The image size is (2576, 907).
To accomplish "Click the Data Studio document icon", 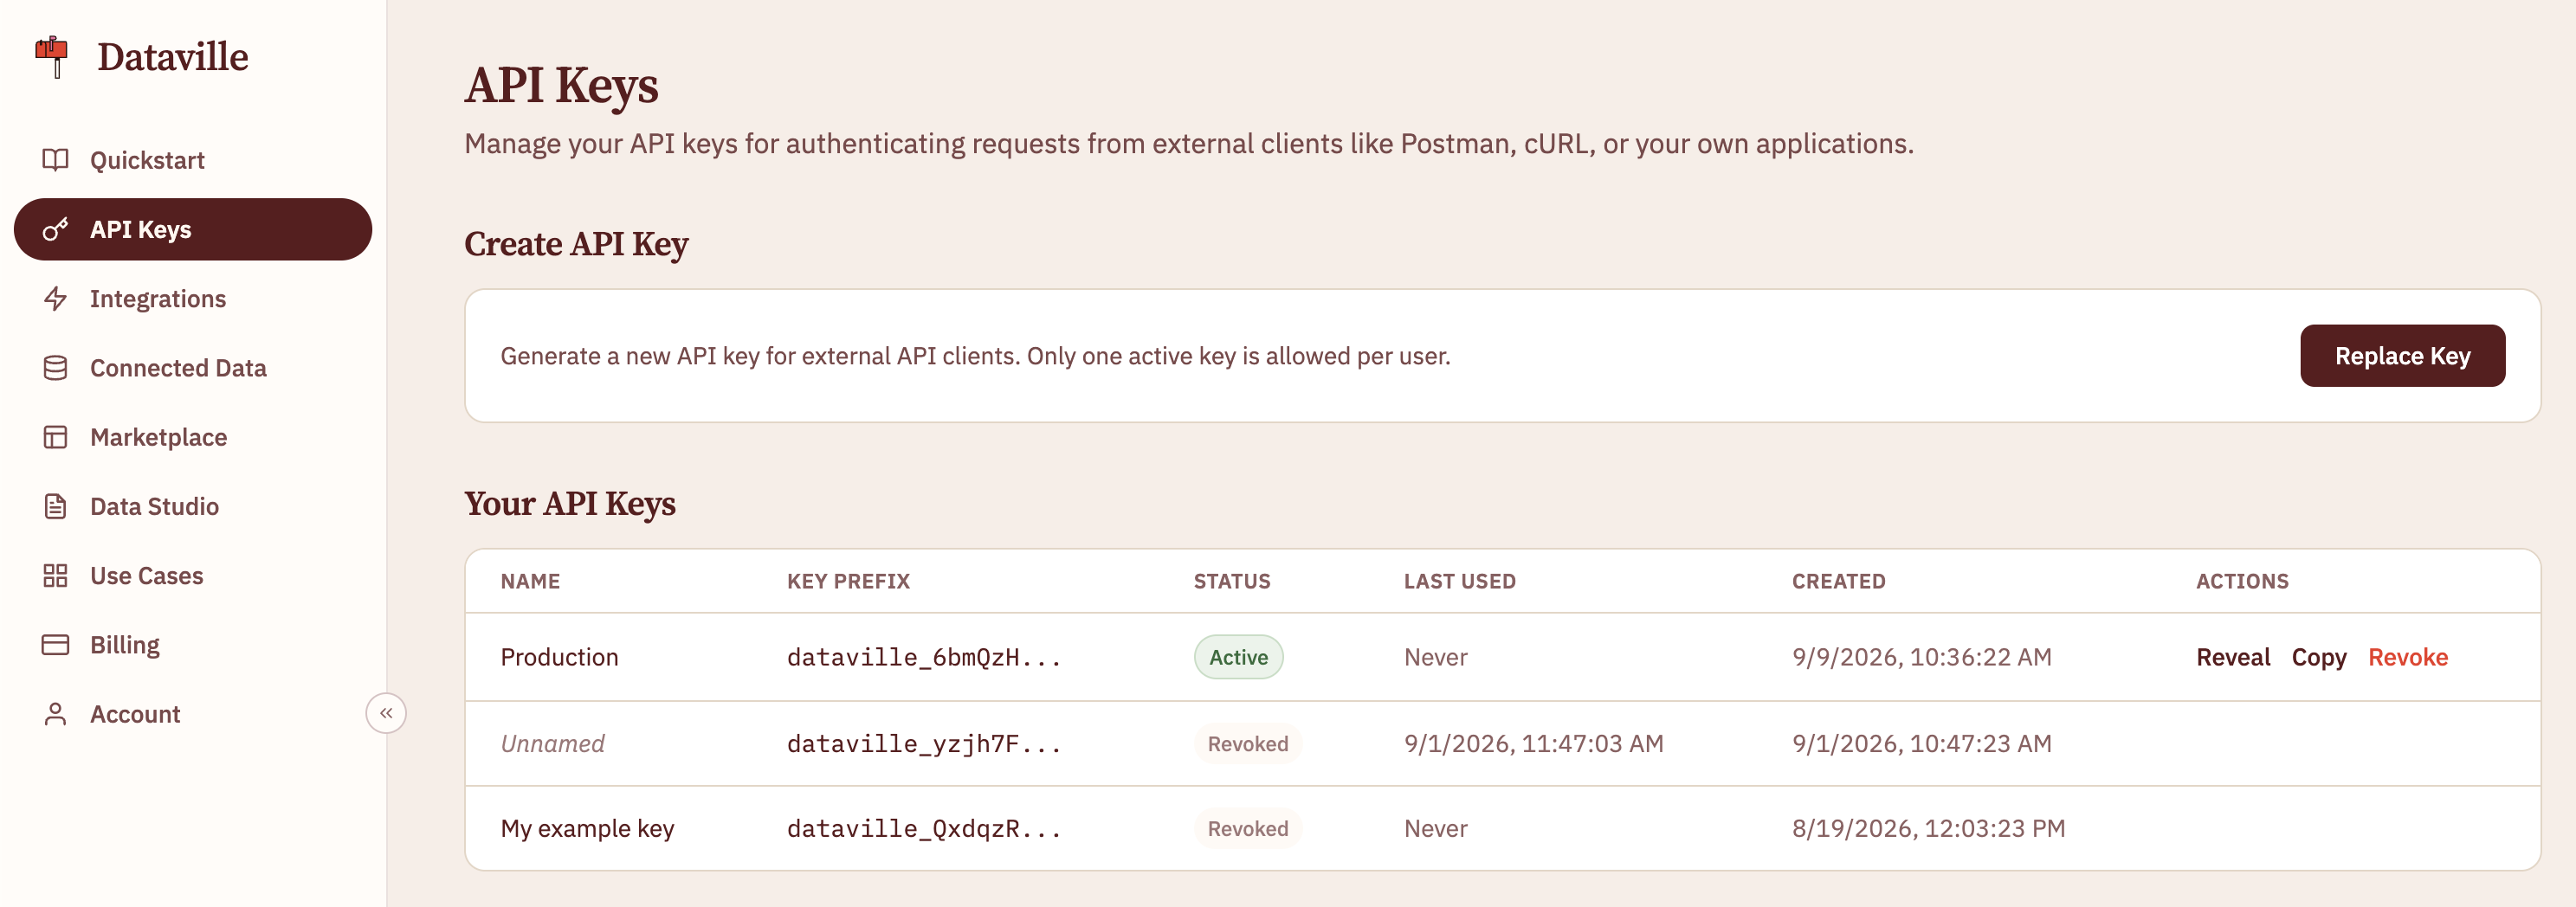I will coord(55,506).
